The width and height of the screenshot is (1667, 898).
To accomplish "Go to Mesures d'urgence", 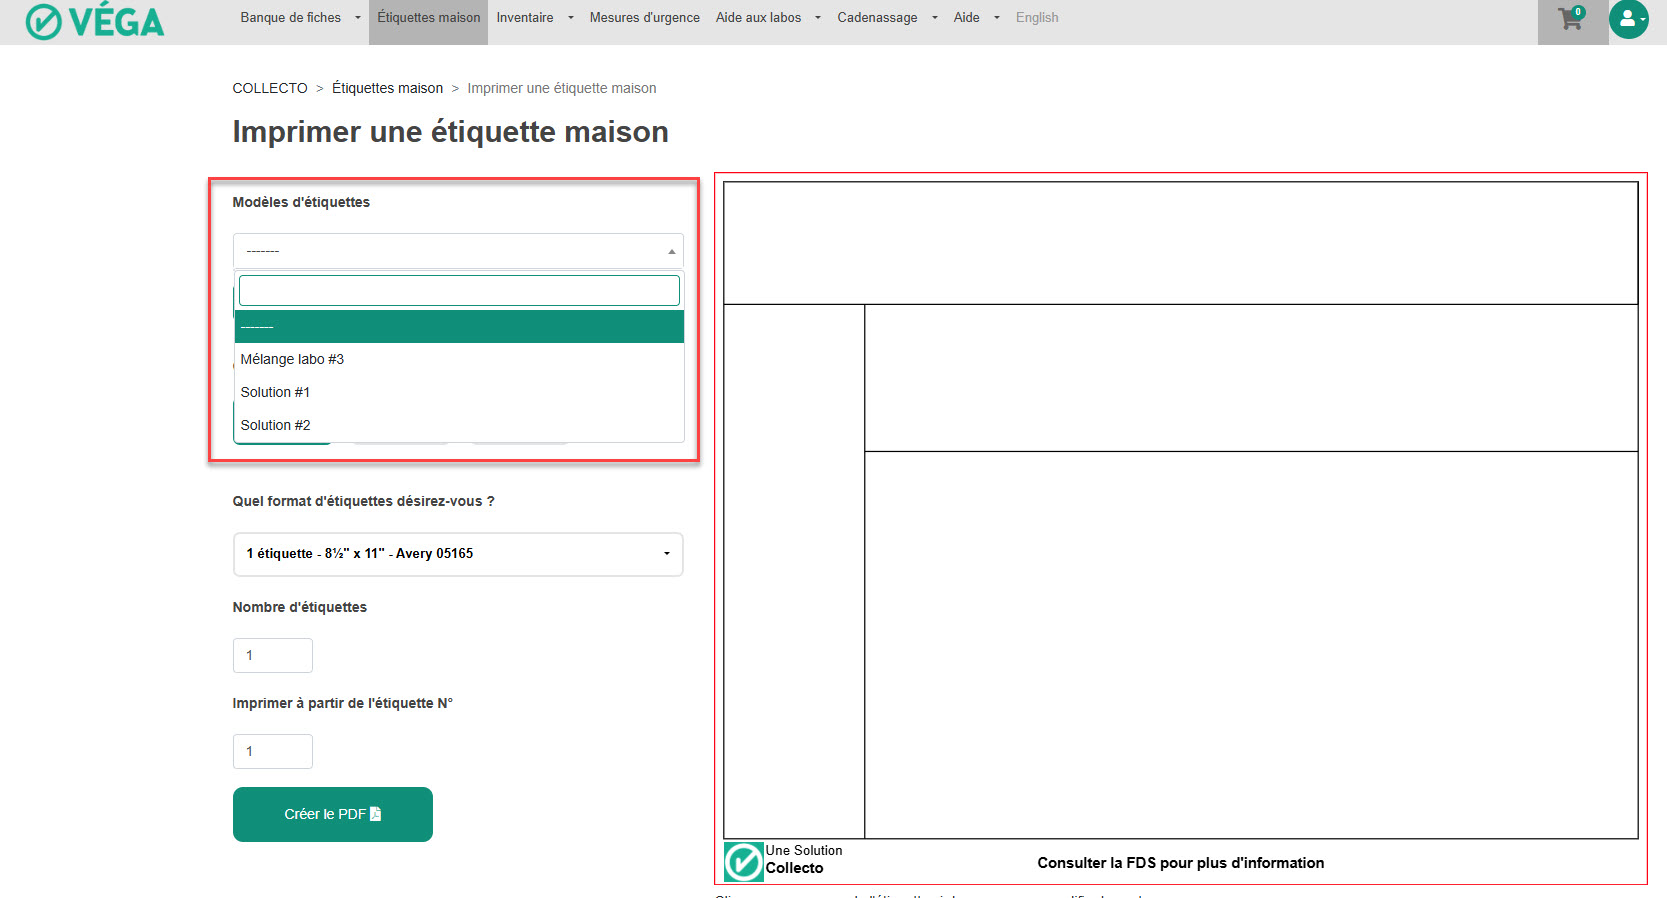I will click(644, 18).
